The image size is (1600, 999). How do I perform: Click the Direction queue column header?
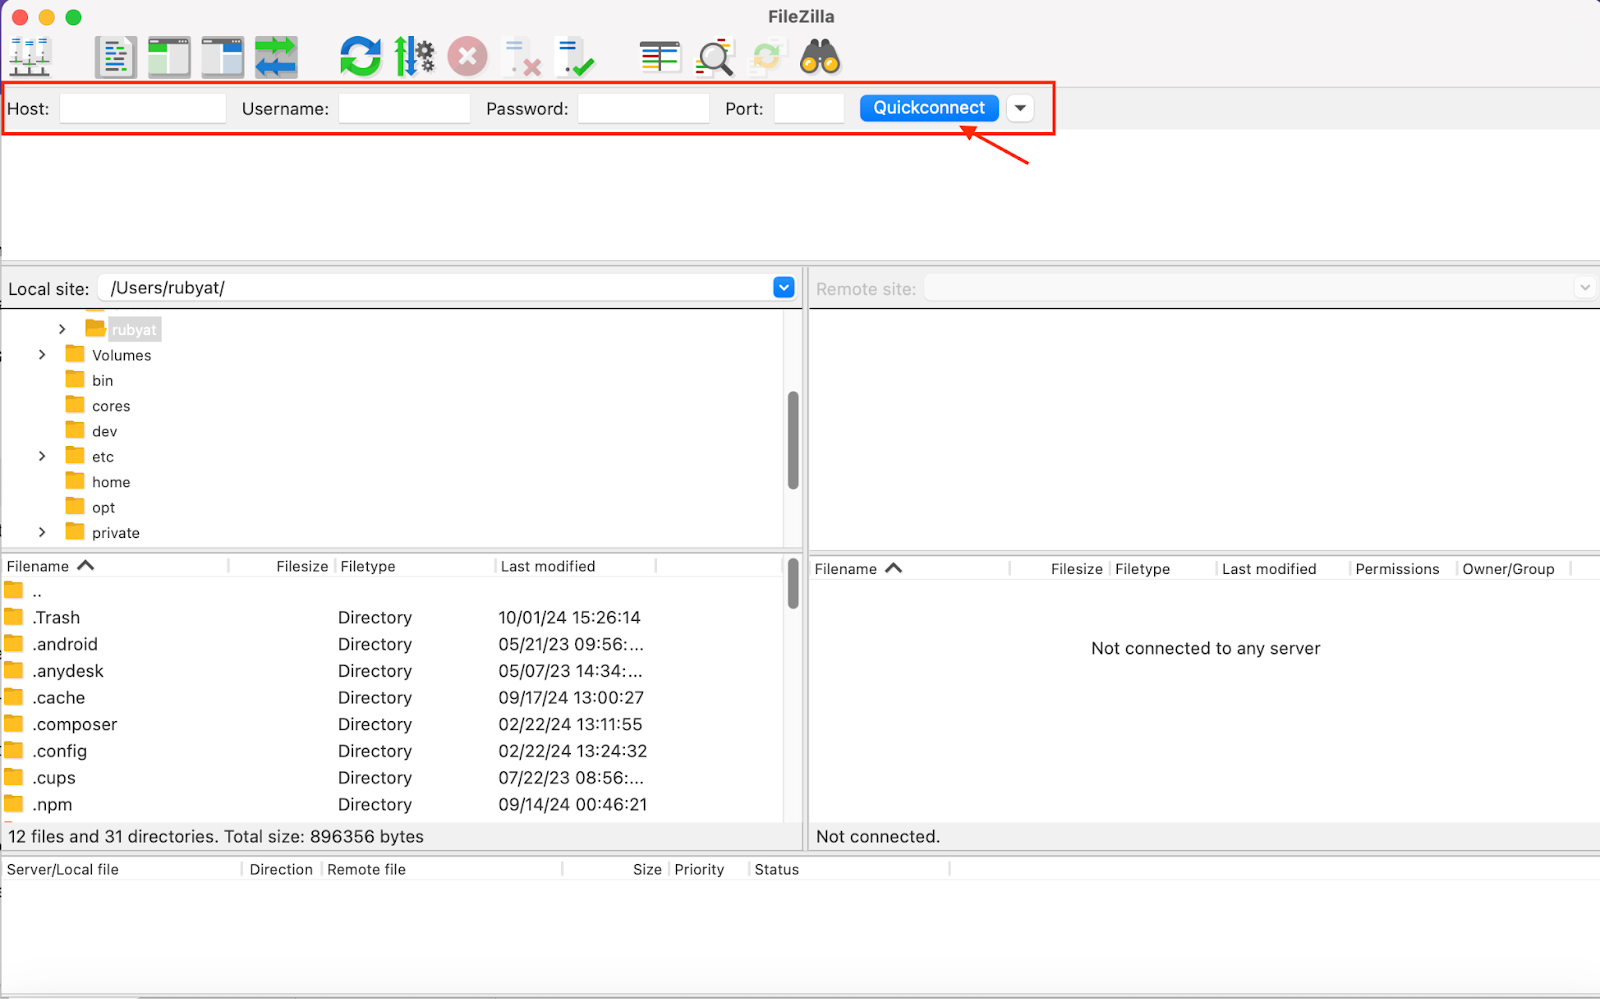(282, 870)
